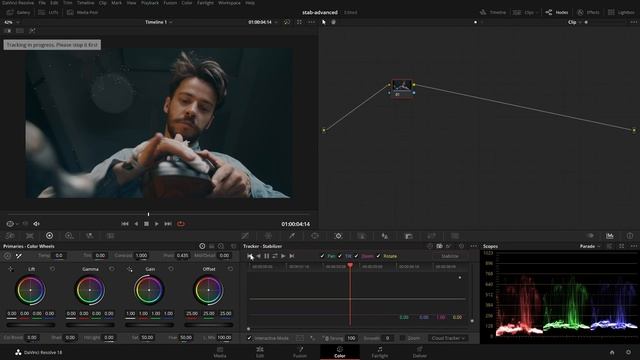Open the Playback menu
Image resolution: width=640 pixels, height=360 pixels.
point(150,2)
